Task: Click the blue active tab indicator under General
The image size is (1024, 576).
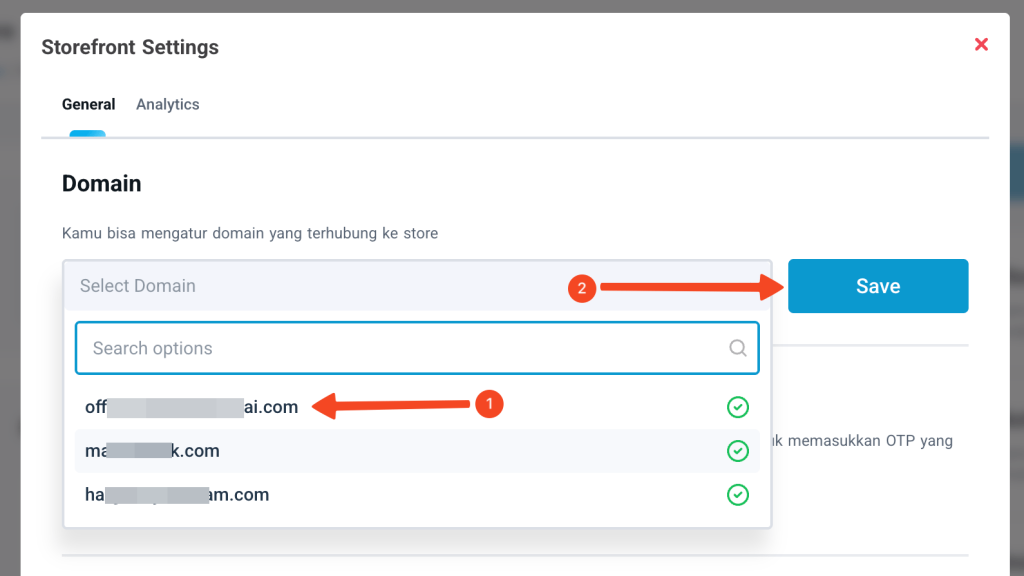Action: coord(88,129)
